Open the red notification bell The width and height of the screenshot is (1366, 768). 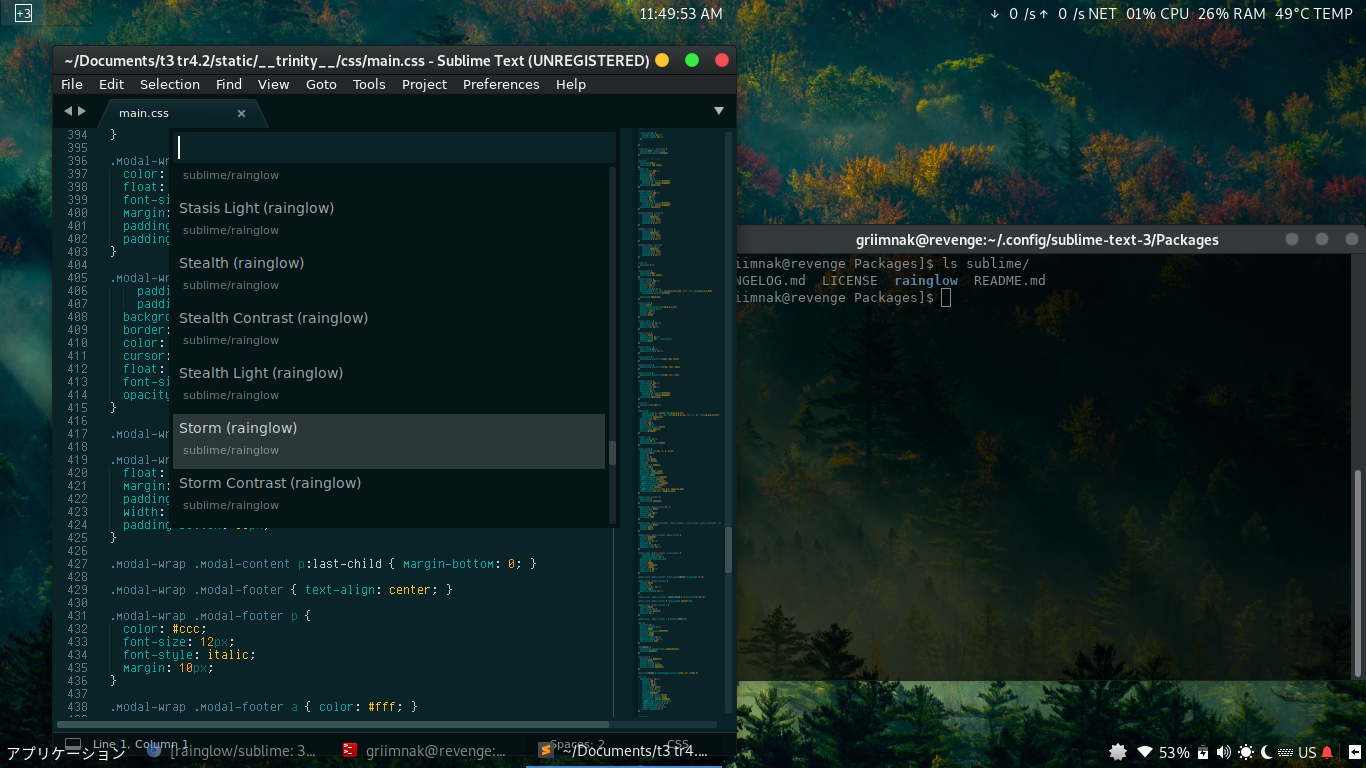[1327, 752]
